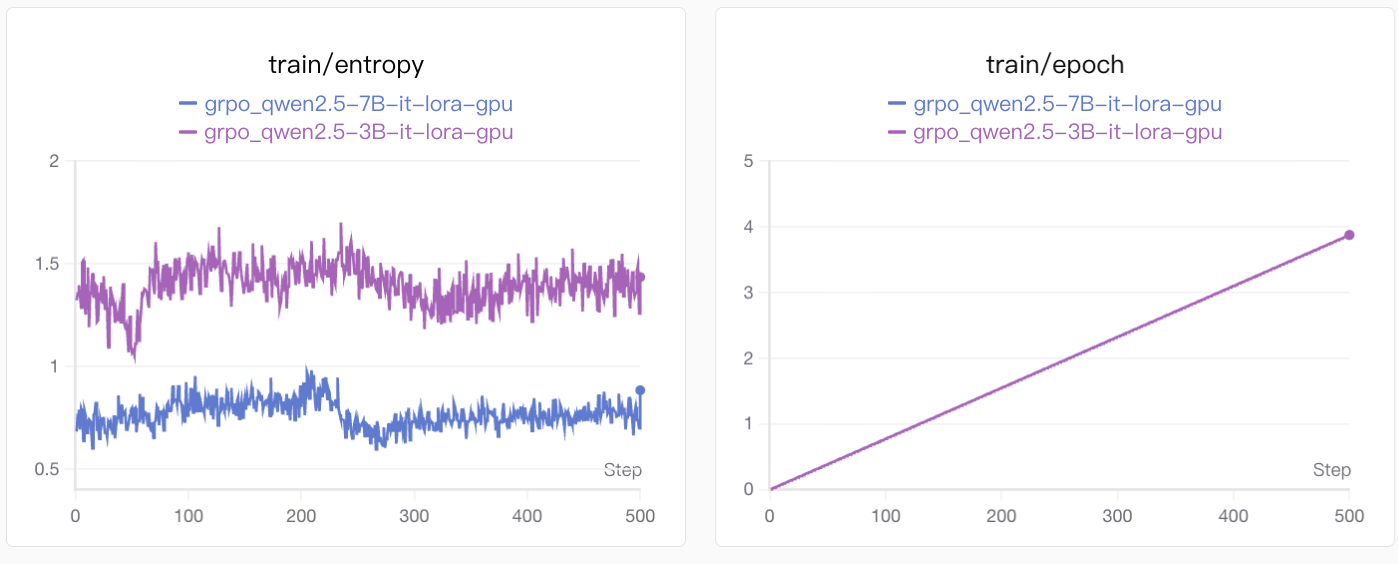This screenshot has width=1398, height=564.
Task: Click the 300 x-axis tick on the epoch chart
Action: (x=1117, y=516)
